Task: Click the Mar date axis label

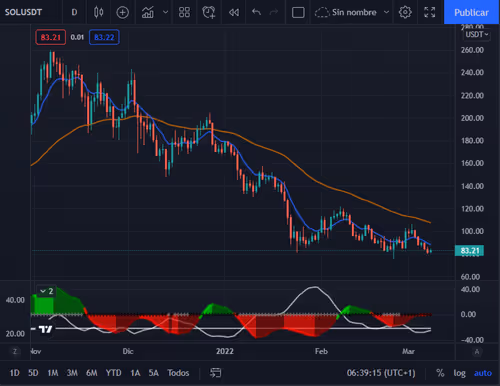Action: click(408, 351)
